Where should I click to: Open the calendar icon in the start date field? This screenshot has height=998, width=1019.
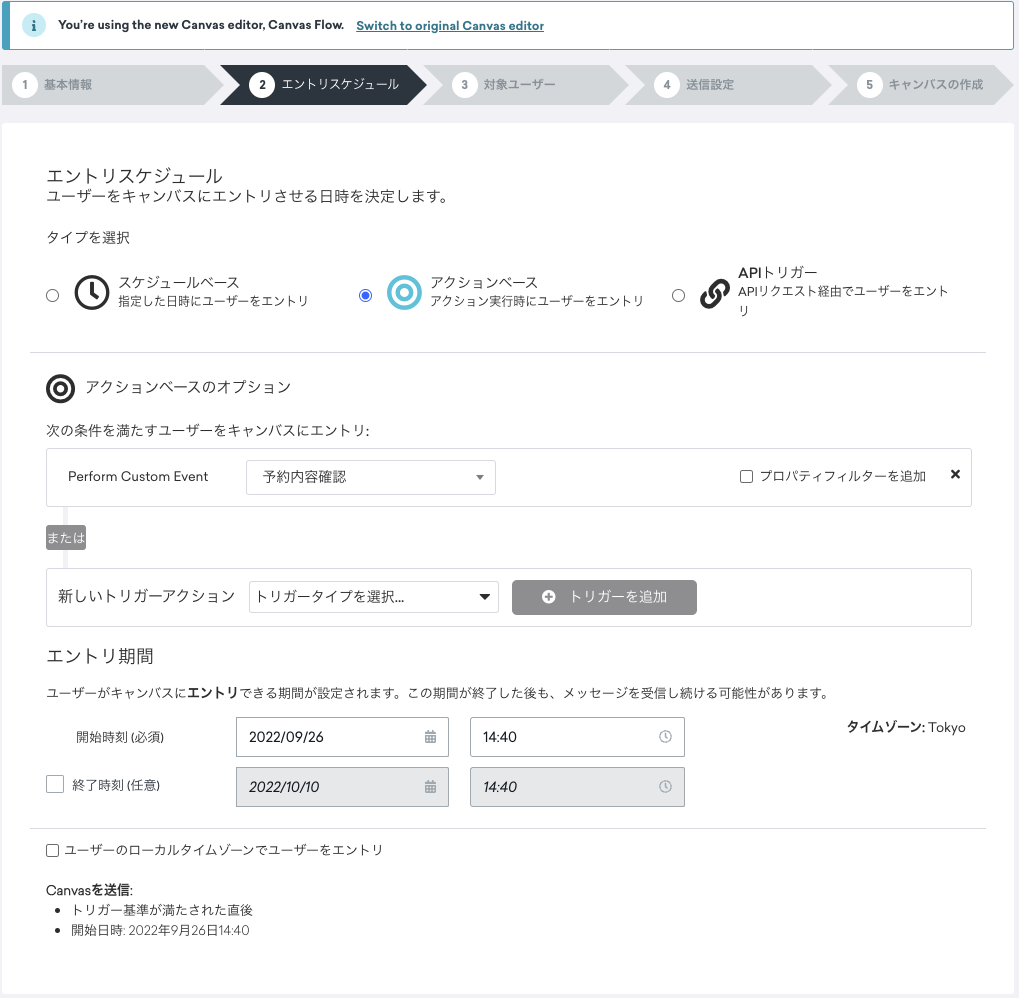pyautogui.click(x=430, y=736)
